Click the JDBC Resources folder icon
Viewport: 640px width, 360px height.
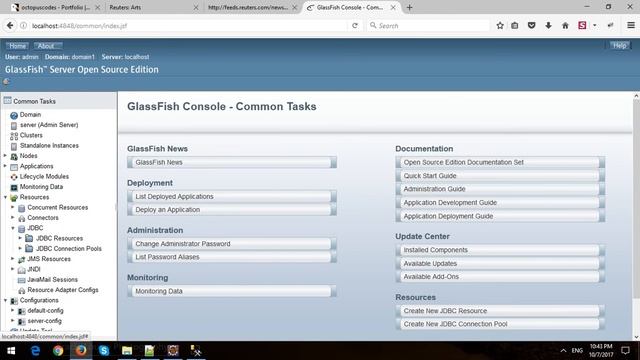(29, 238)
